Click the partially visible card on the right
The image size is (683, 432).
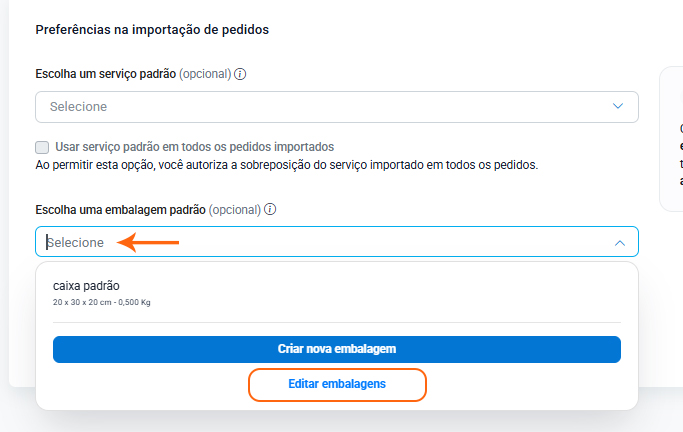[x=672, y=140]
